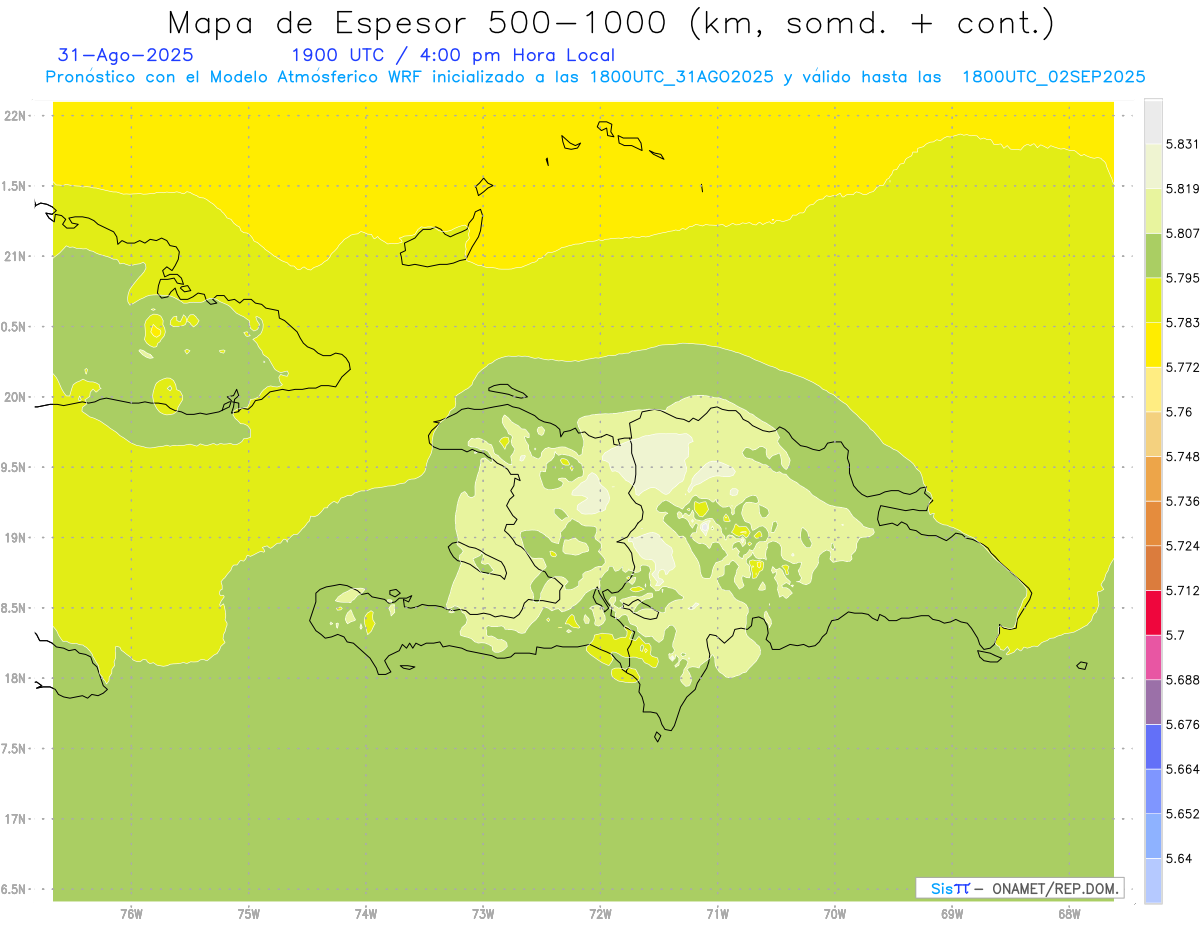Click the latitude axis label "18N"
Screen dimensions: 1200x927
click(14, 678)
